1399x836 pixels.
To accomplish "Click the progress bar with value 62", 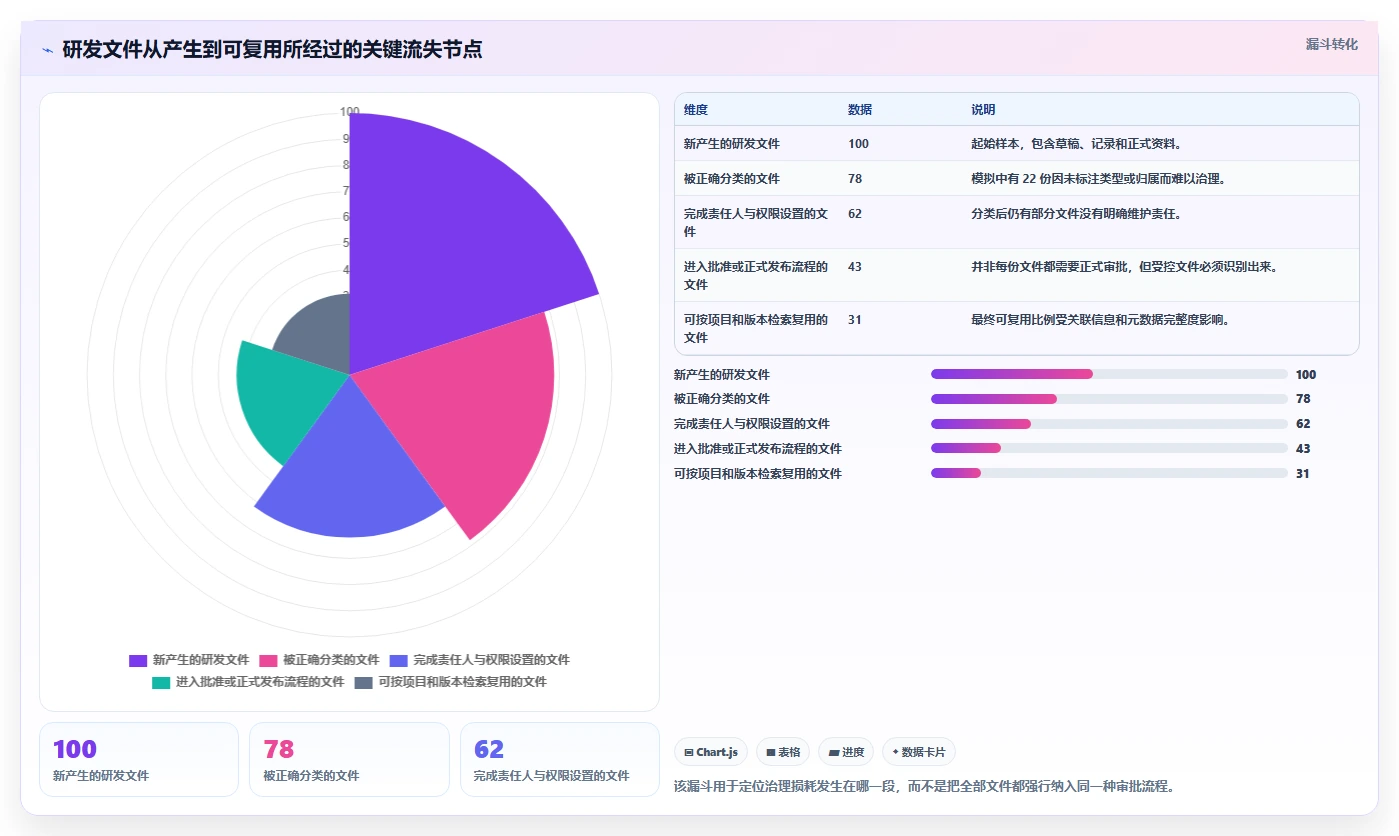I will [x=1109, y=424].
